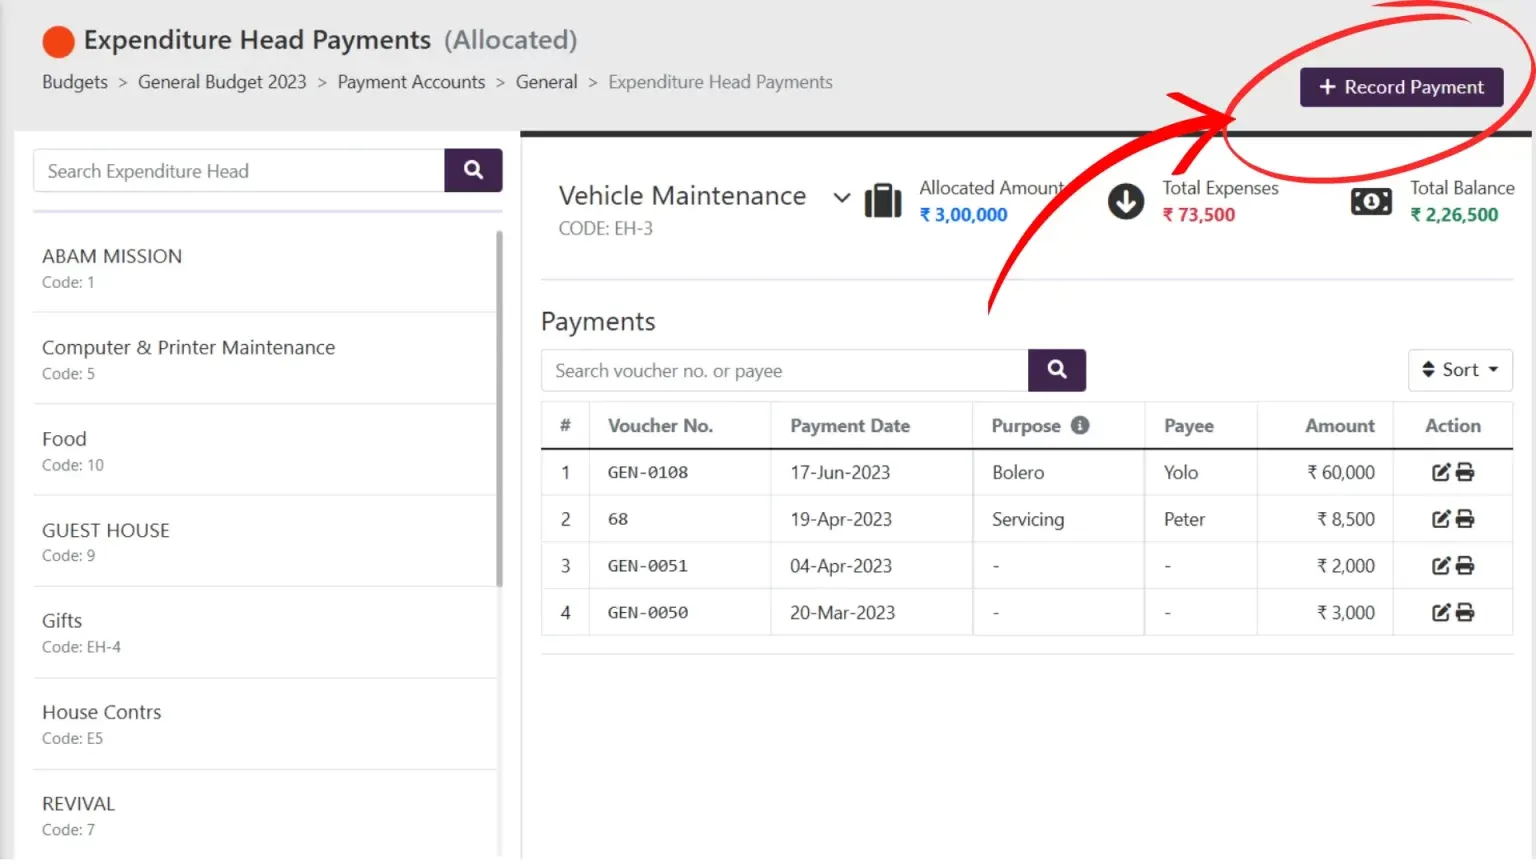The image size is (1536, 864).
Task: Click amount ₹ 2,000
Action: [1346, 566]
